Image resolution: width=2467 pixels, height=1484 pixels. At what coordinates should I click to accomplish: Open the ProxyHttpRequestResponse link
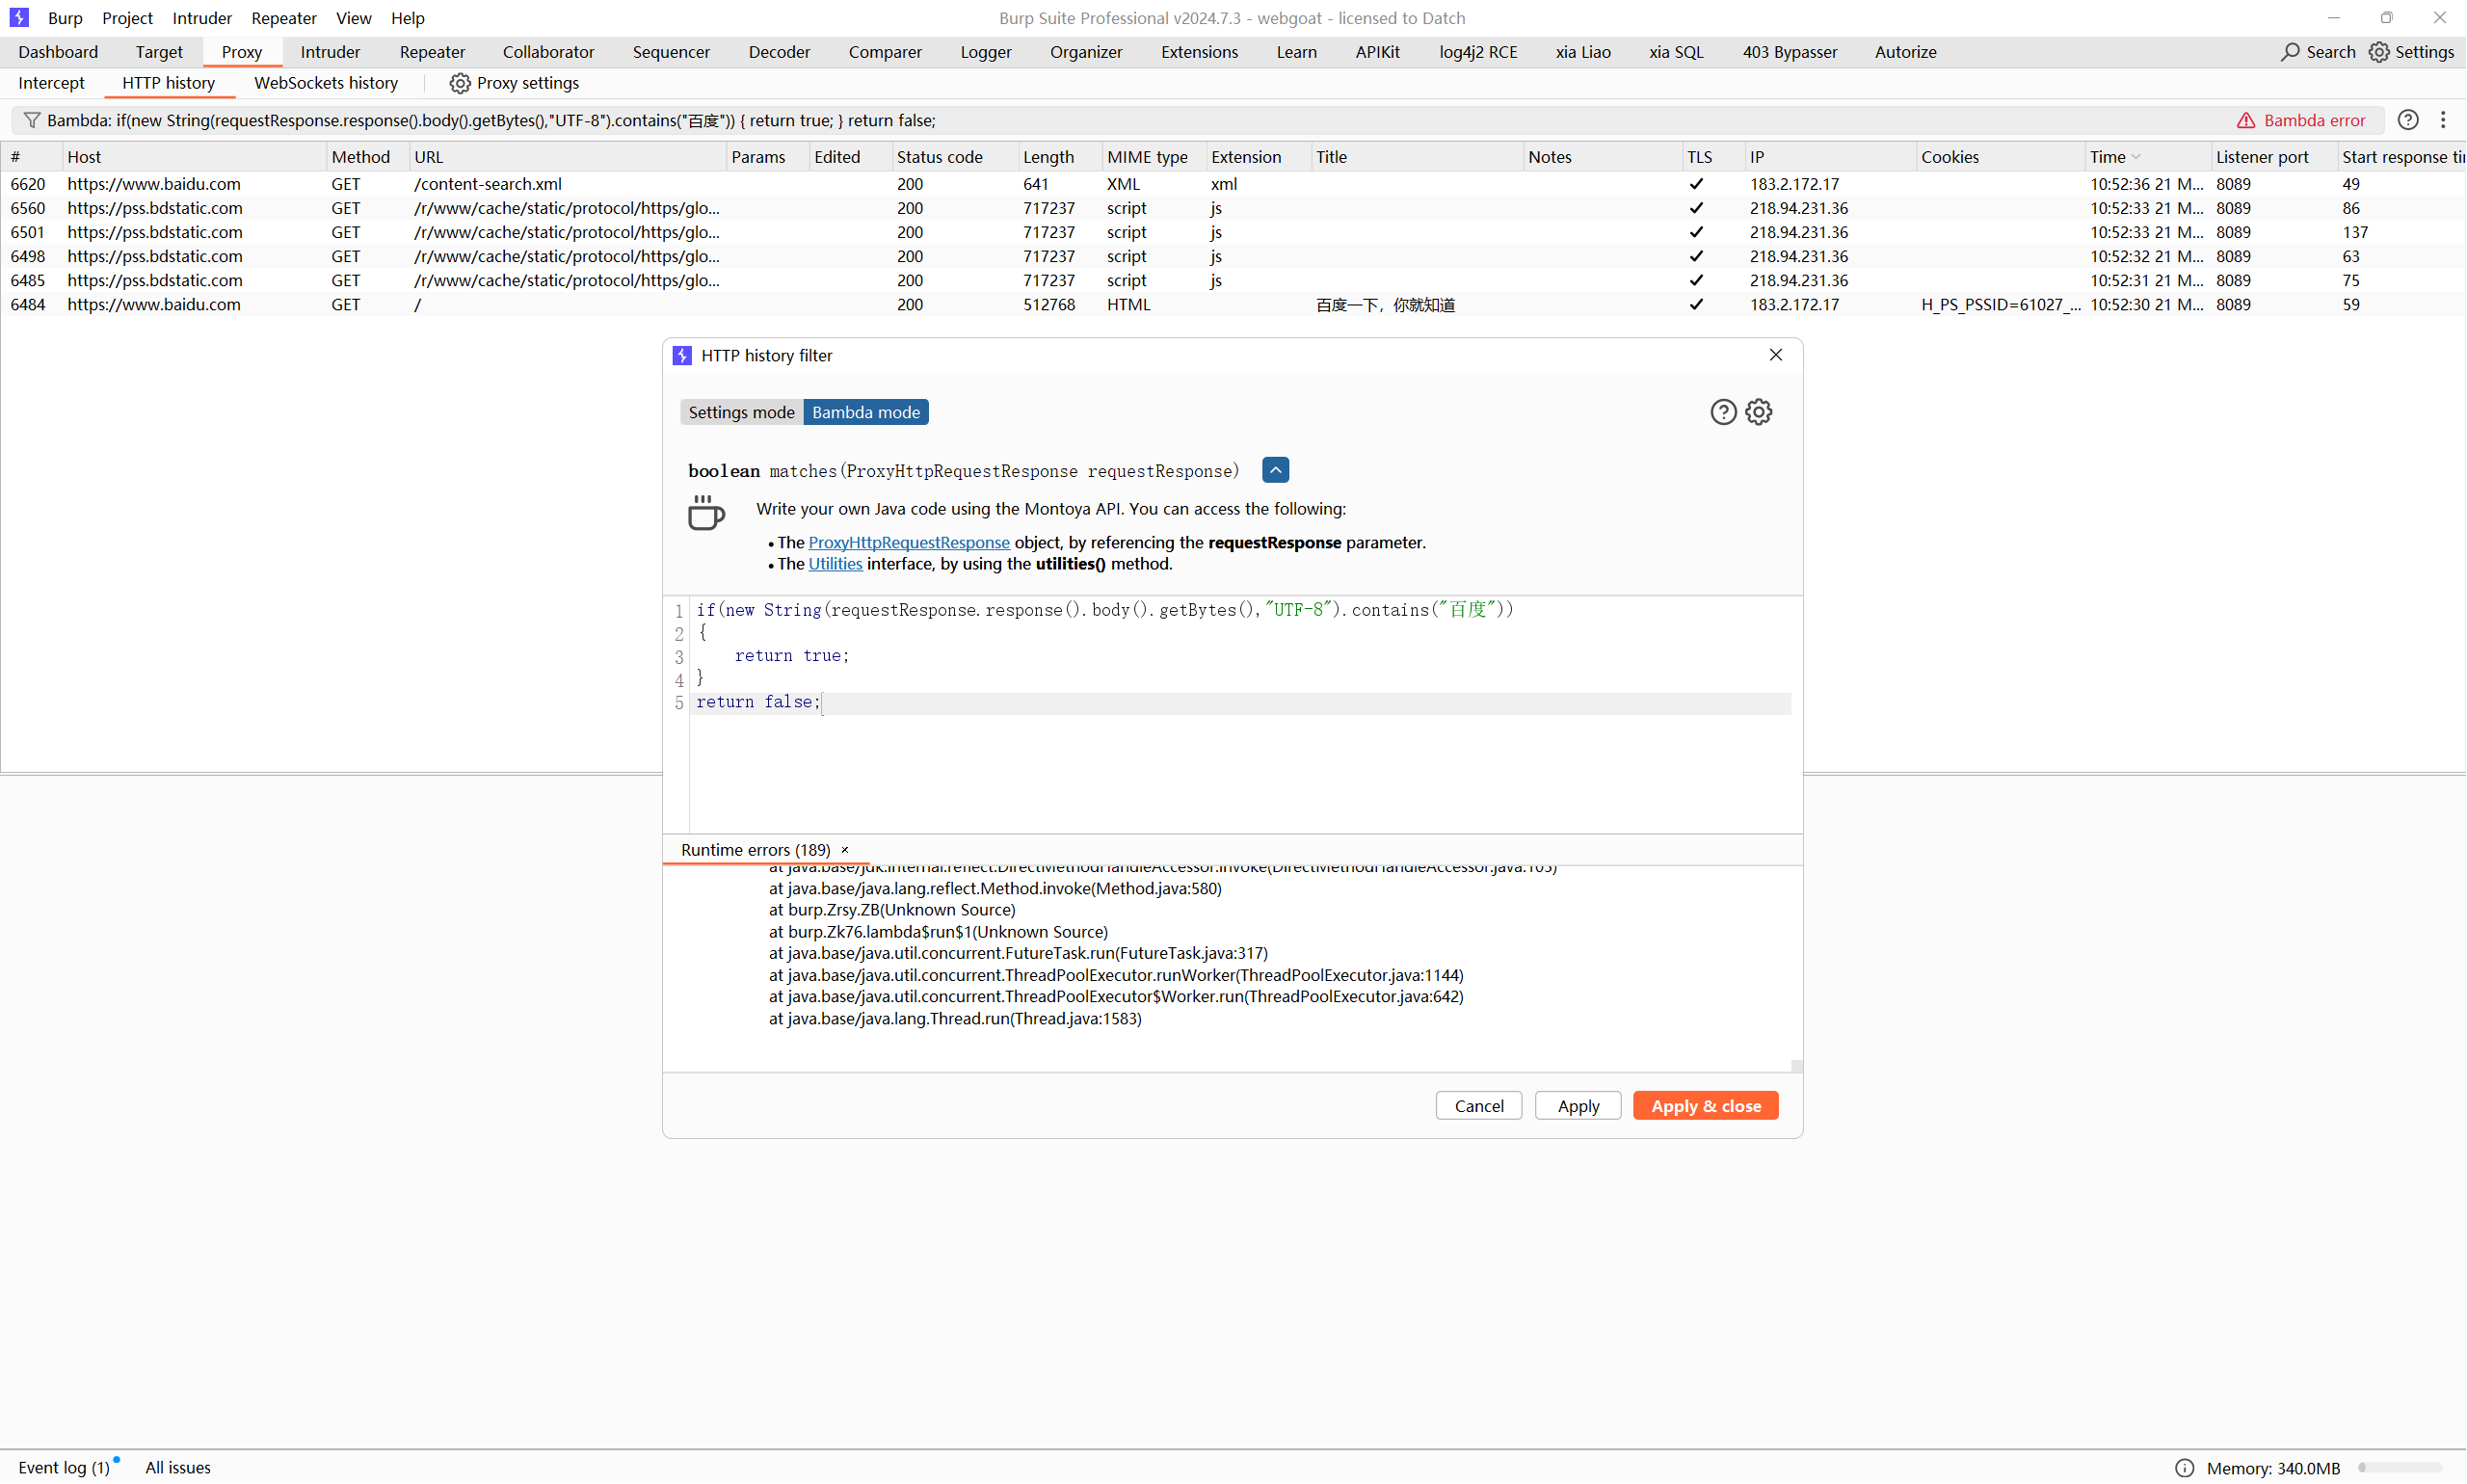909,542
